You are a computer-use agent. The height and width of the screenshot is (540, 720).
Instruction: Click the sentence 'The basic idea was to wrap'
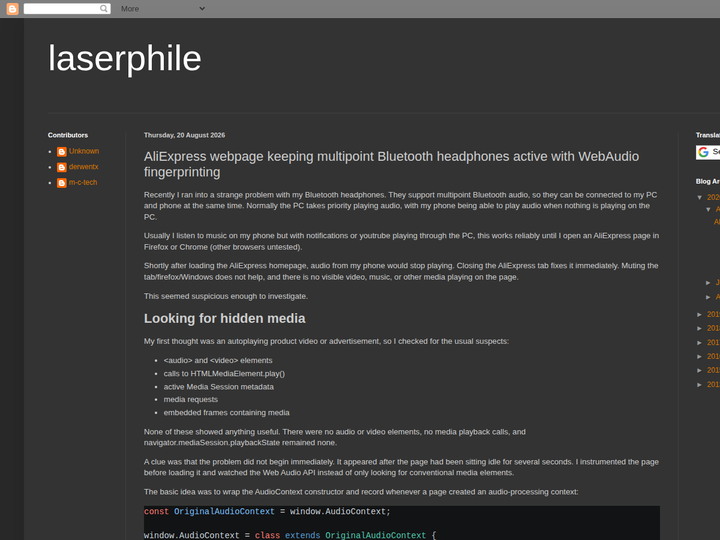click(x=361, y=492)
